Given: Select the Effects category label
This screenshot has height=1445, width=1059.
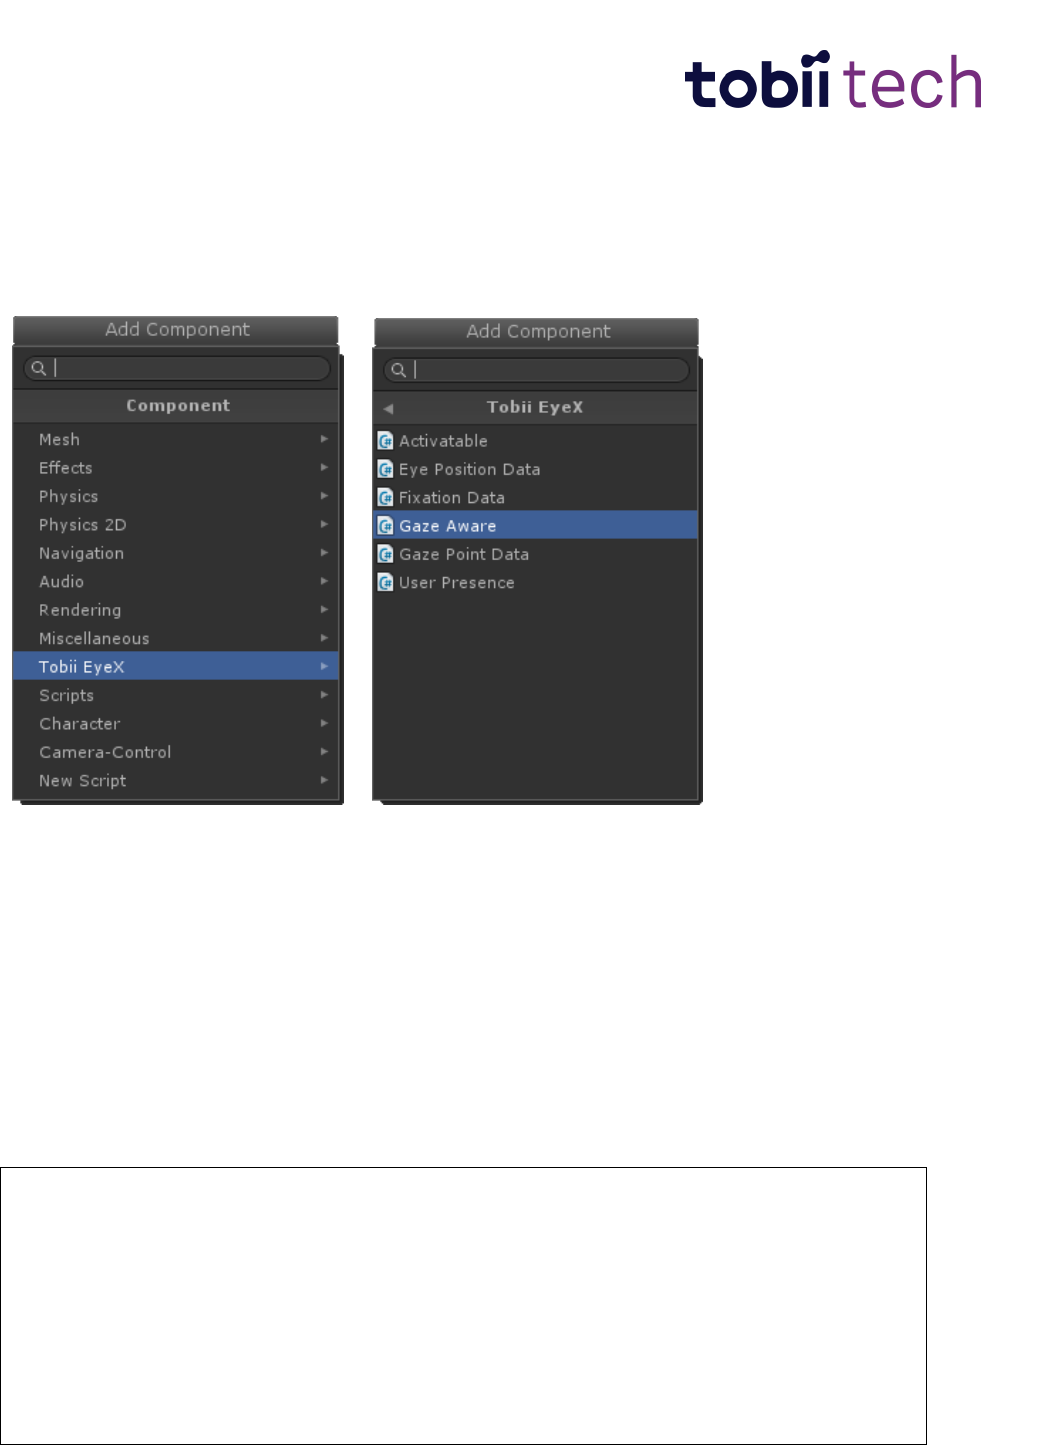Looking at the screenshot, I should point(66,467).
